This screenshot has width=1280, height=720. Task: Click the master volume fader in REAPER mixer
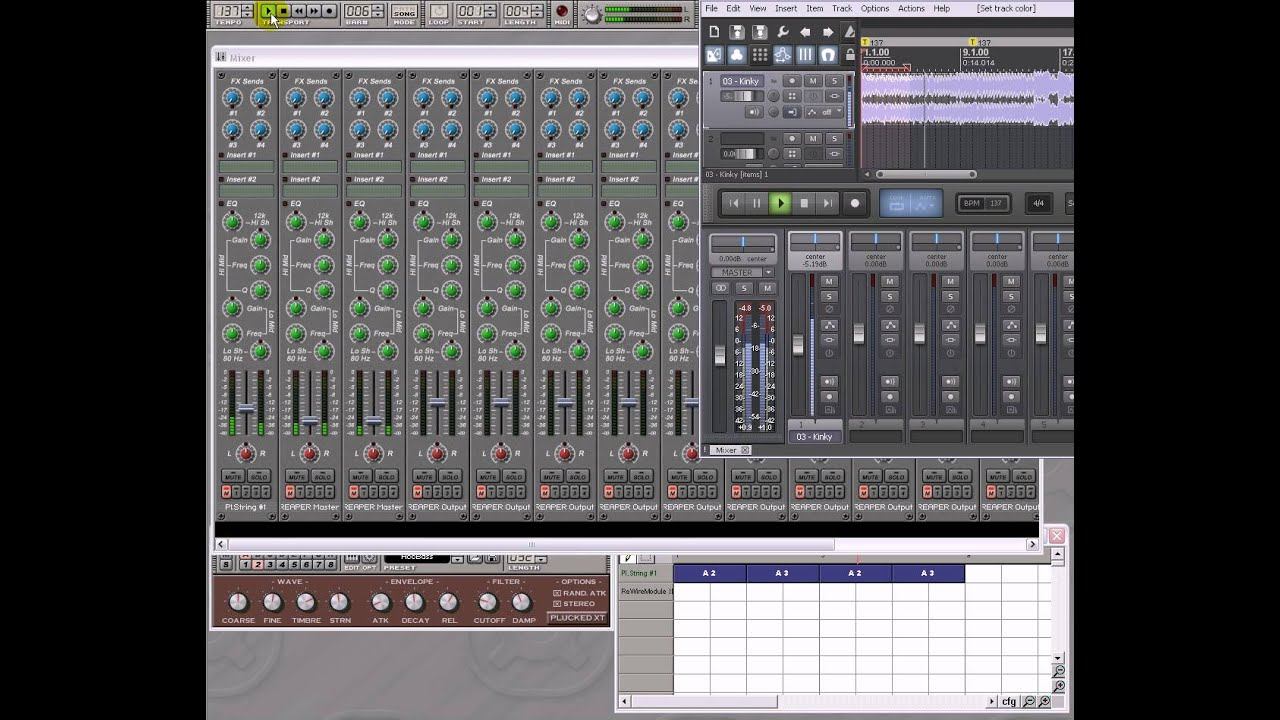[719, 354]
